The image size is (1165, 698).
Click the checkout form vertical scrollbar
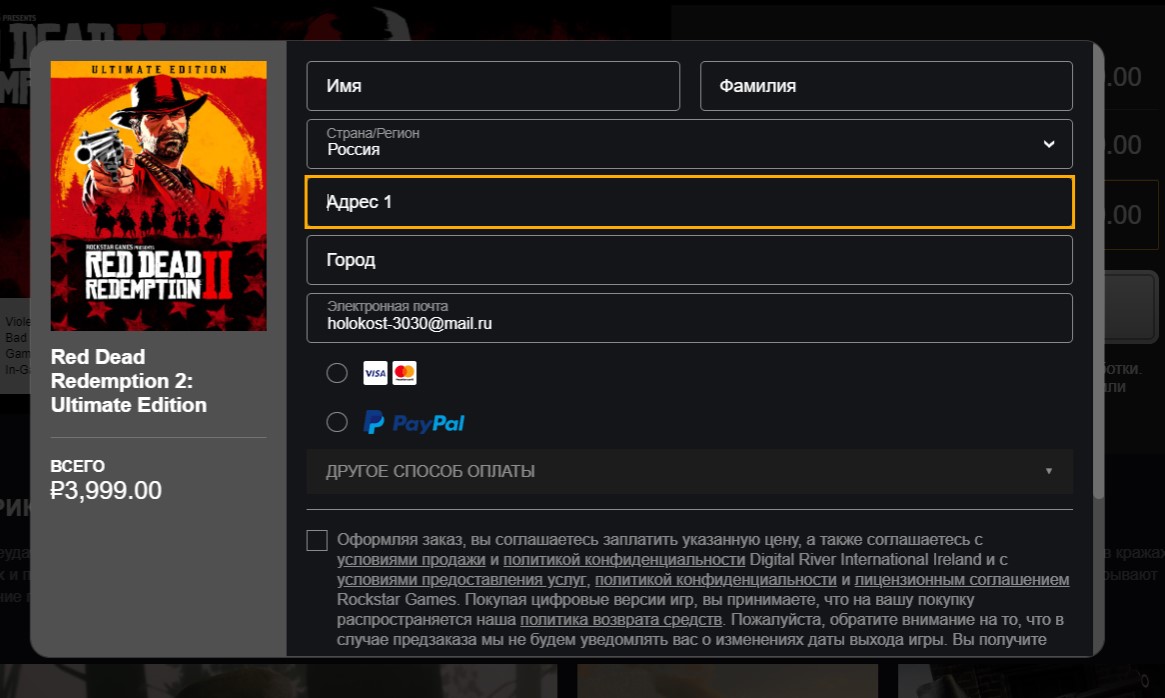tap(1098, 300)
